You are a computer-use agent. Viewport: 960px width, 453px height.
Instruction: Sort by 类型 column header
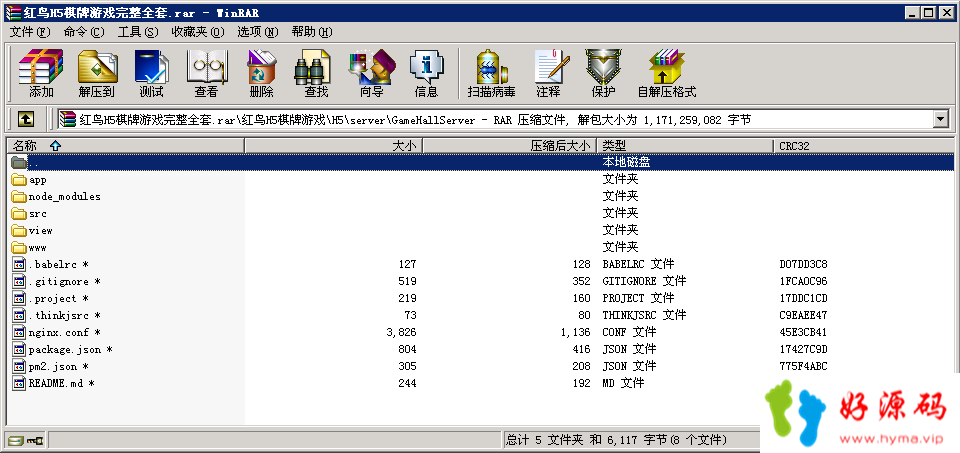[685, 146]
